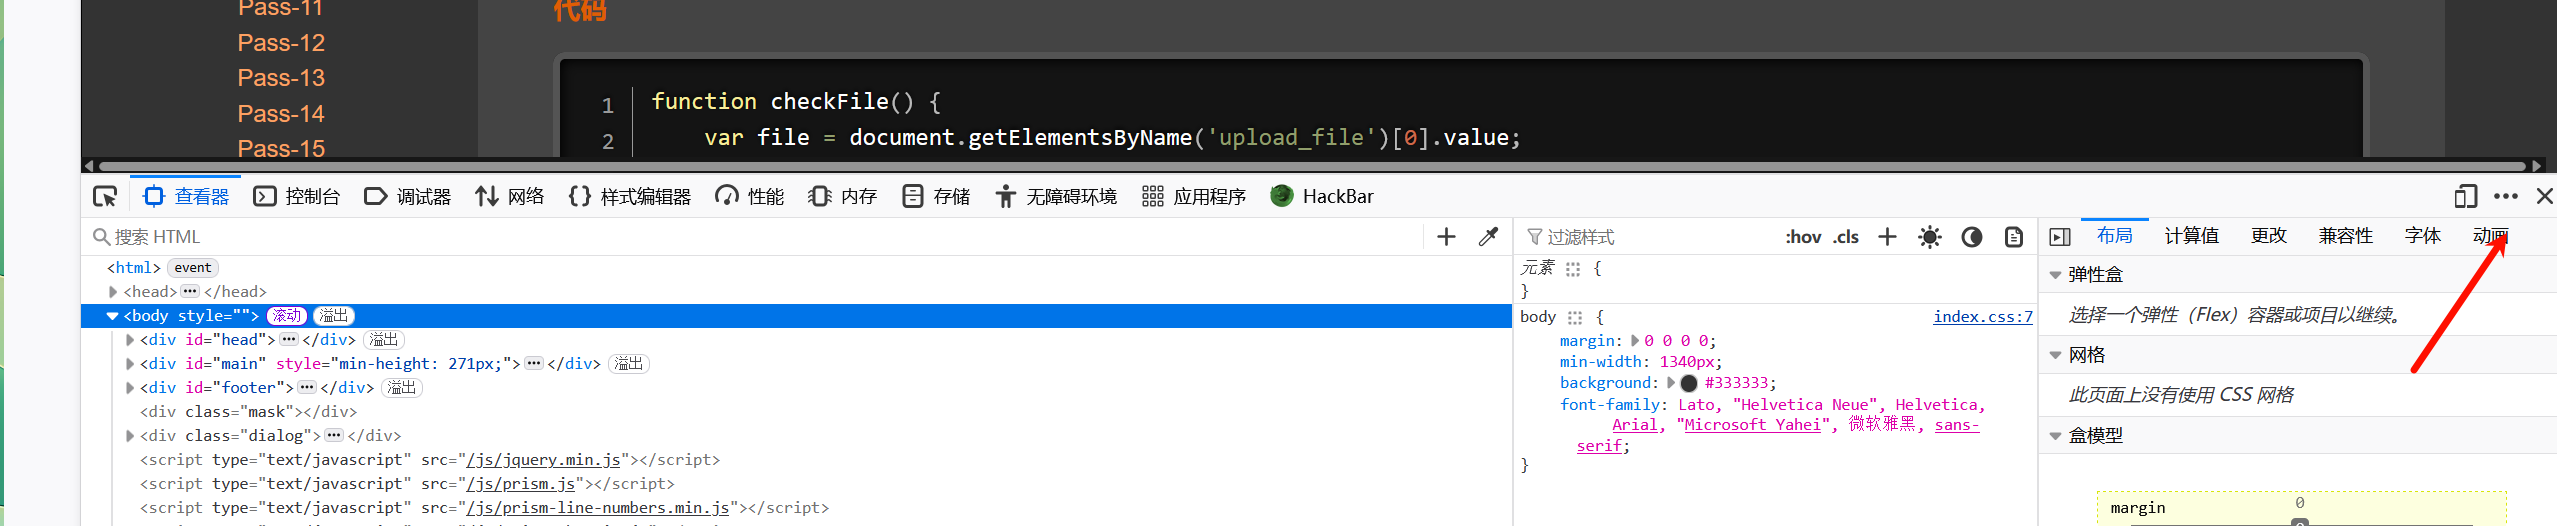Screen dimensions: 2557x526
Task: Open the Memory (内存) tab
Action: tap(843, 196)
